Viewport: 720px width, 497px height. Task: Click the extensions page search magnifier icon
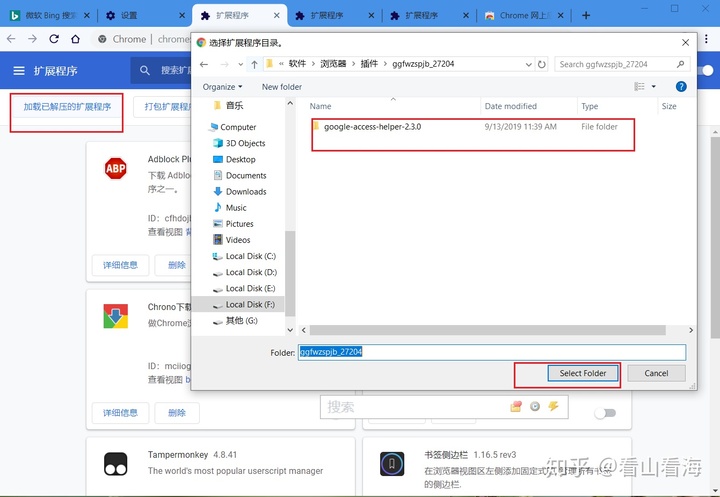coord(145,71)
